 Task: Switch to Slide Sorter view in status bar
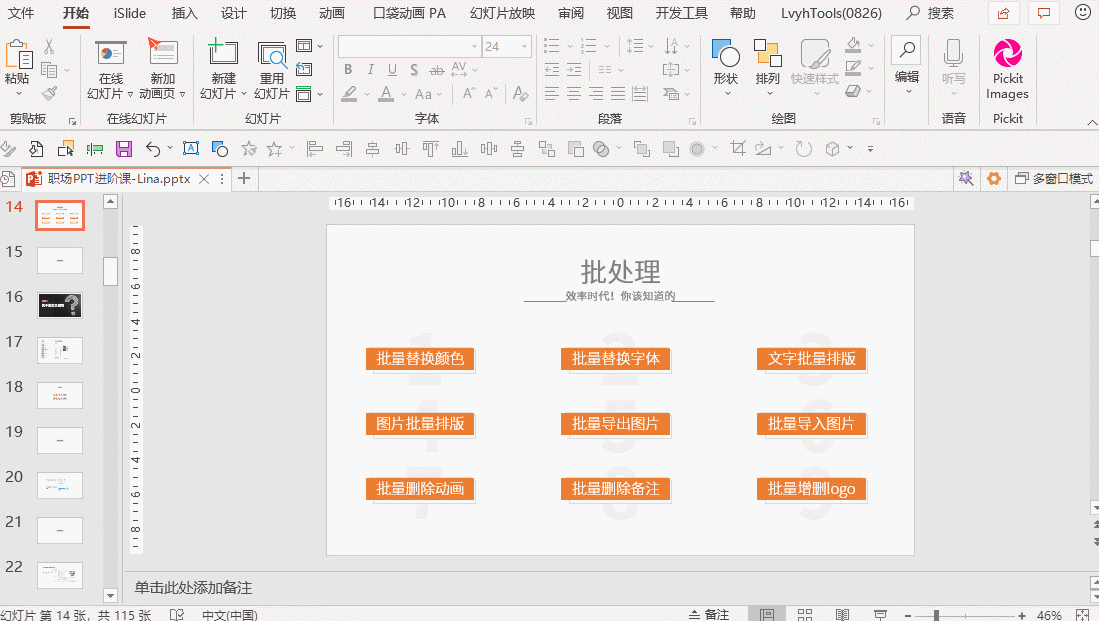pos(805,615)
